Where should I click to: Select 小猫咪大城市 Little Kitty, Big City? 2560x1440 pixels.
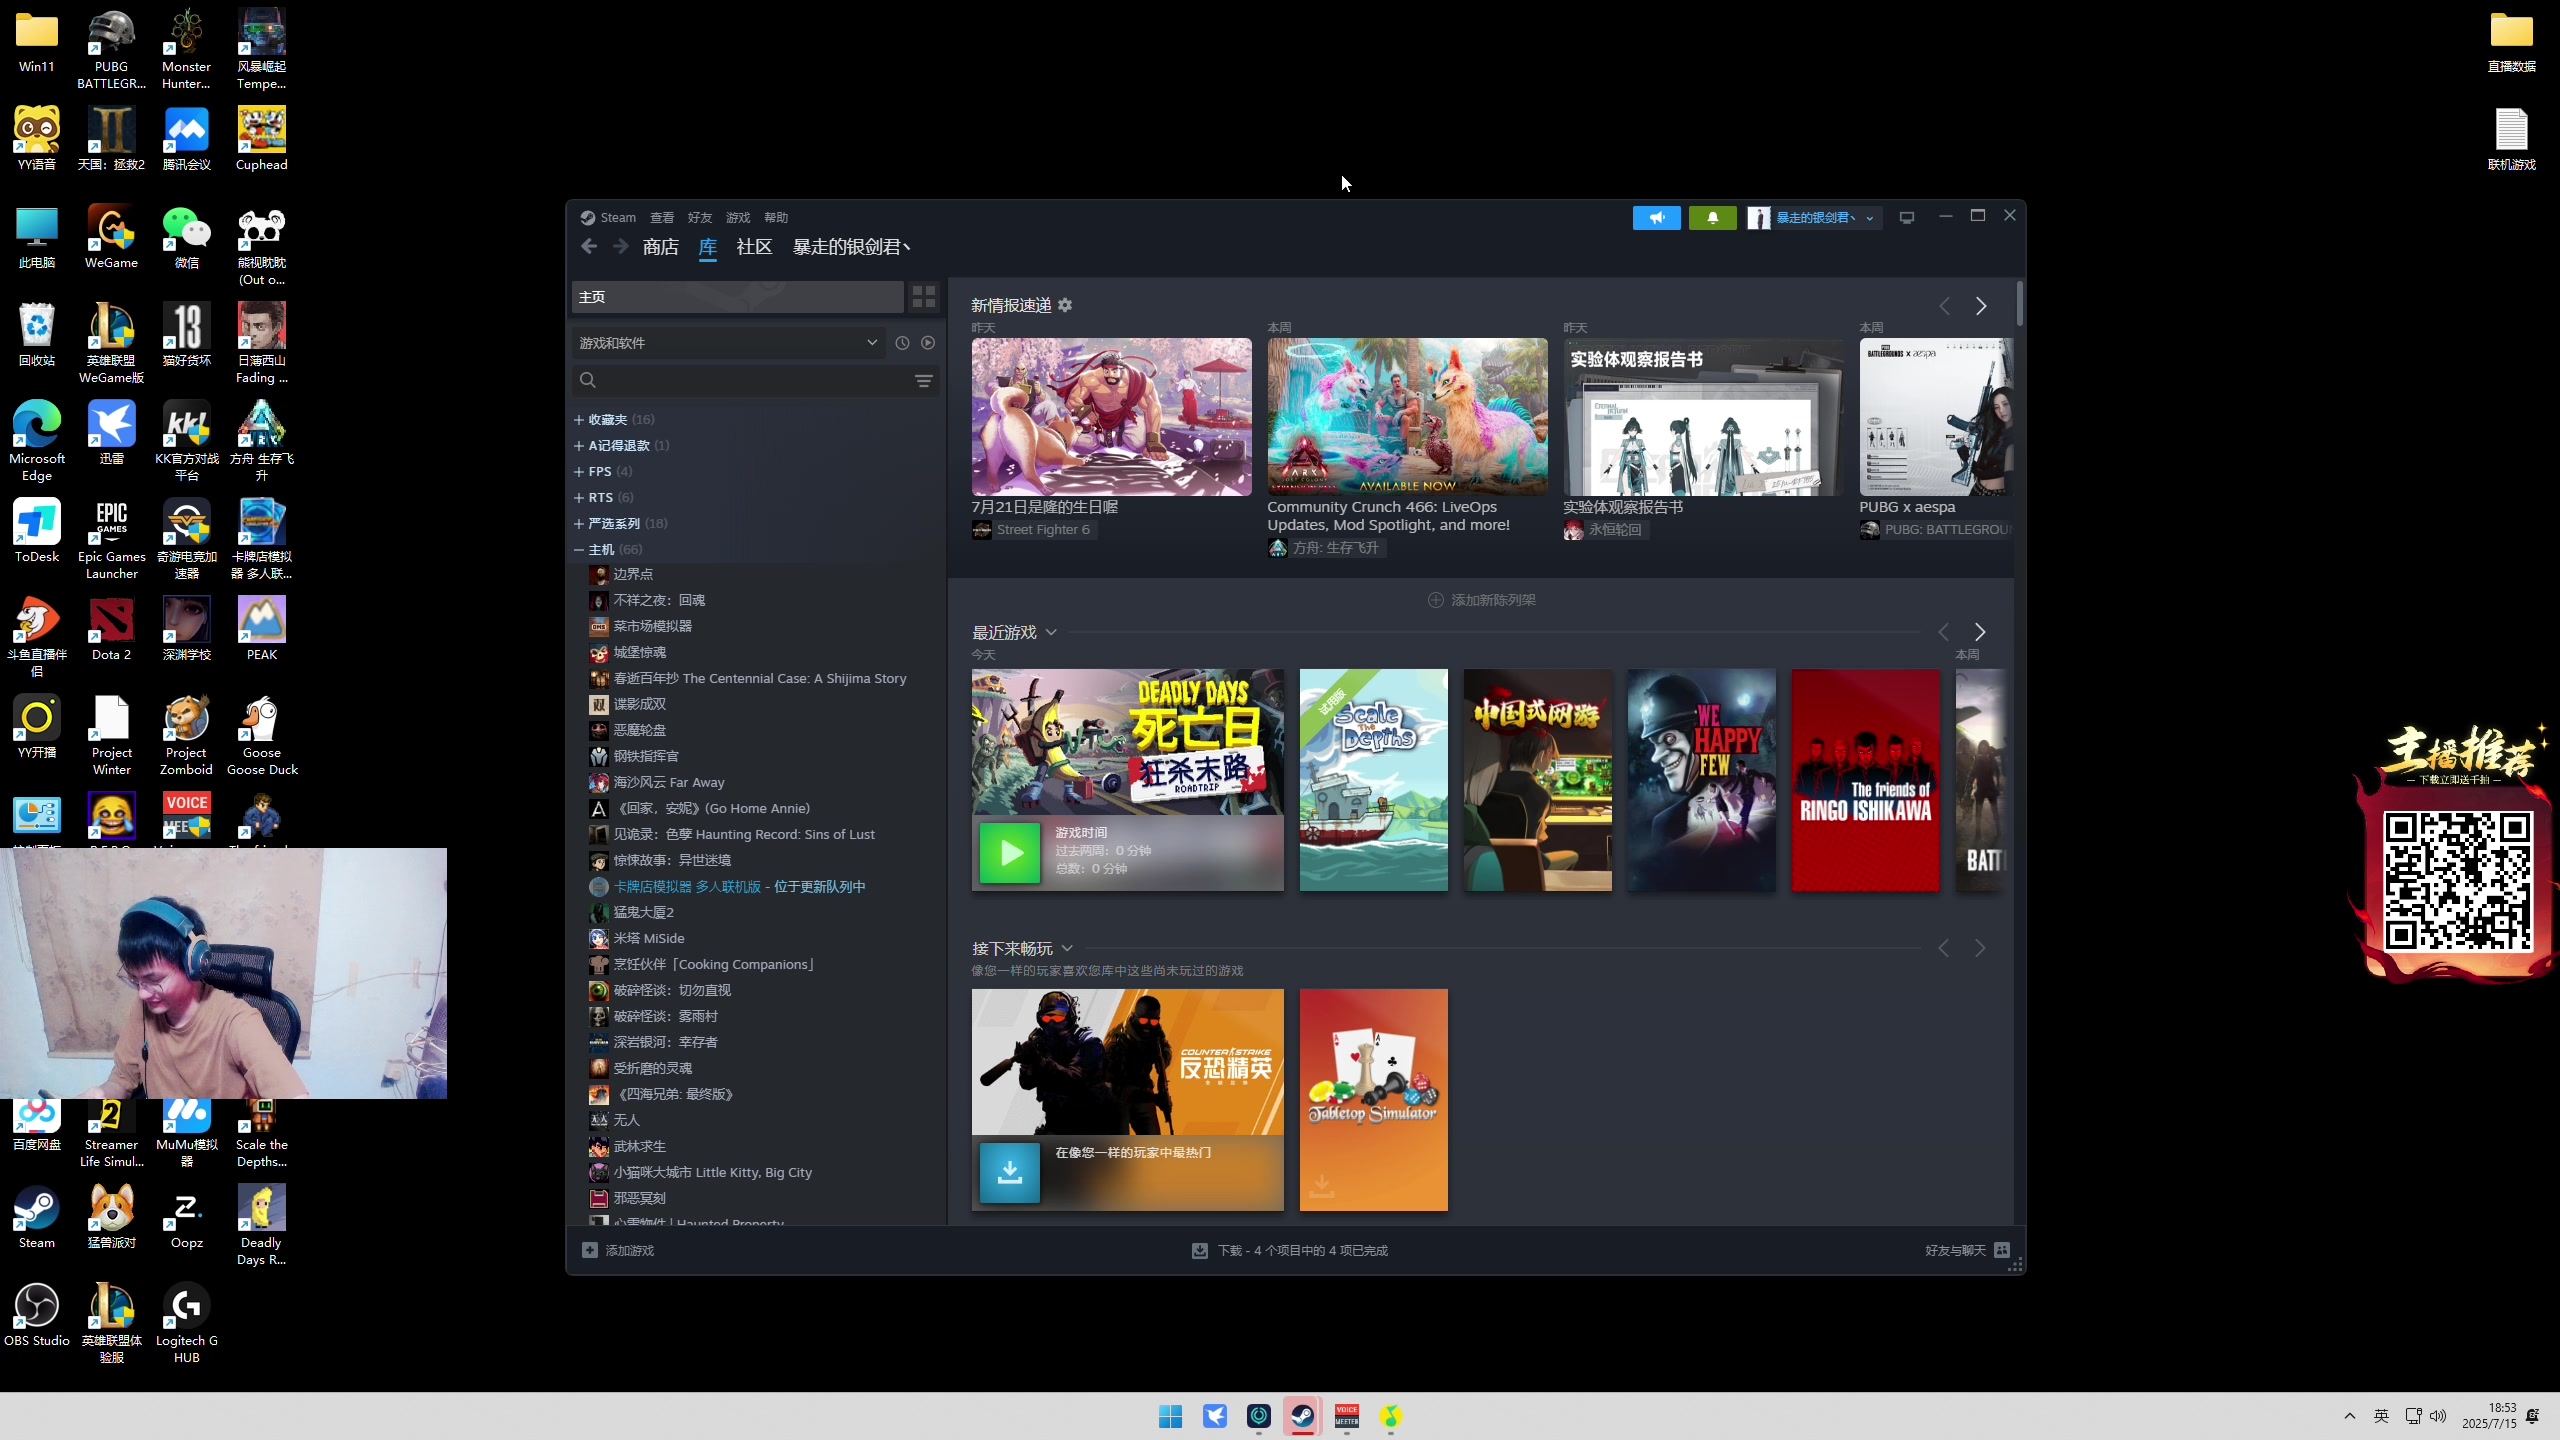pos(712,1172)
